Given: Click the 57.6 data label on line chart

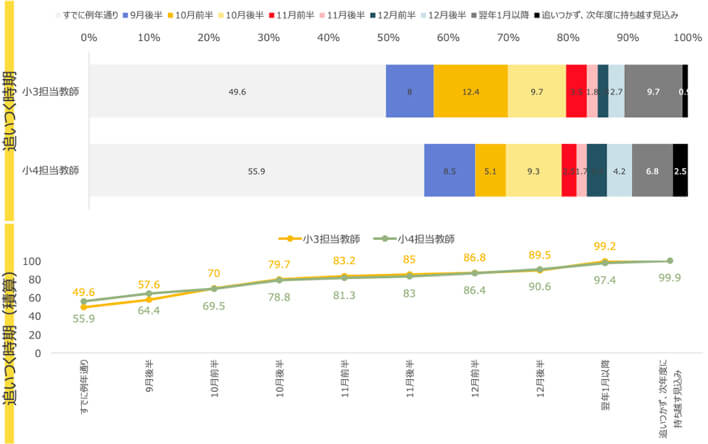Looking at the screenshot, I should coord(149,285).
